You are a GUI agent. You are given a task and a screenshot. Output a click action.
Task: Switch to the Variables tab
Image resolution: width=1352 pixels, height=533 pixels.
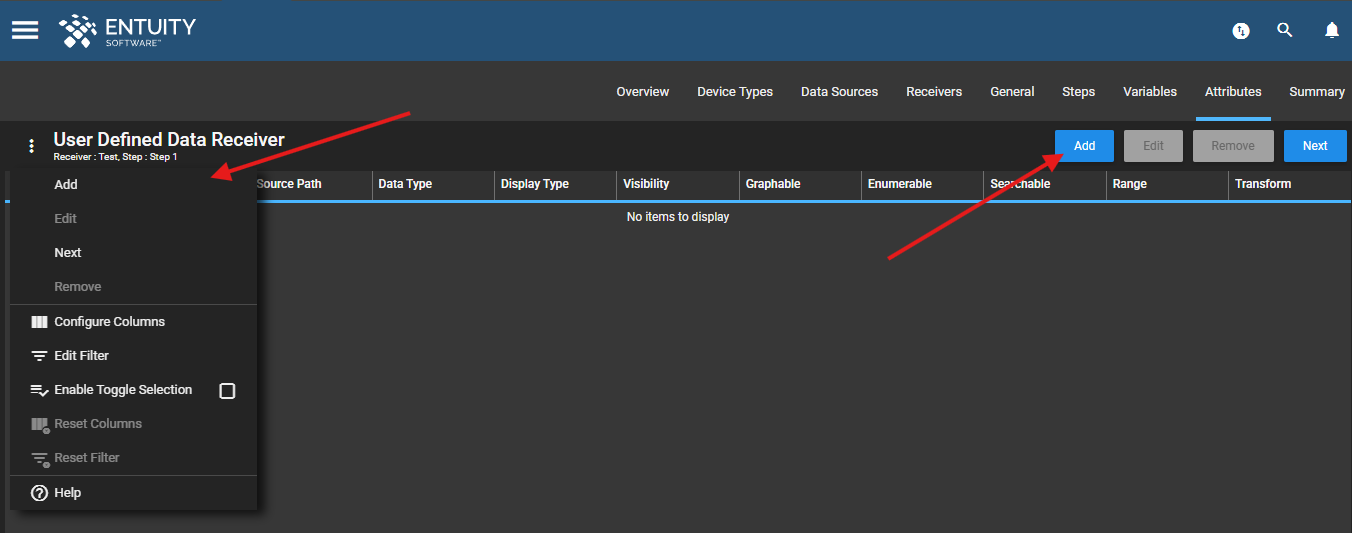[1150, 92]
